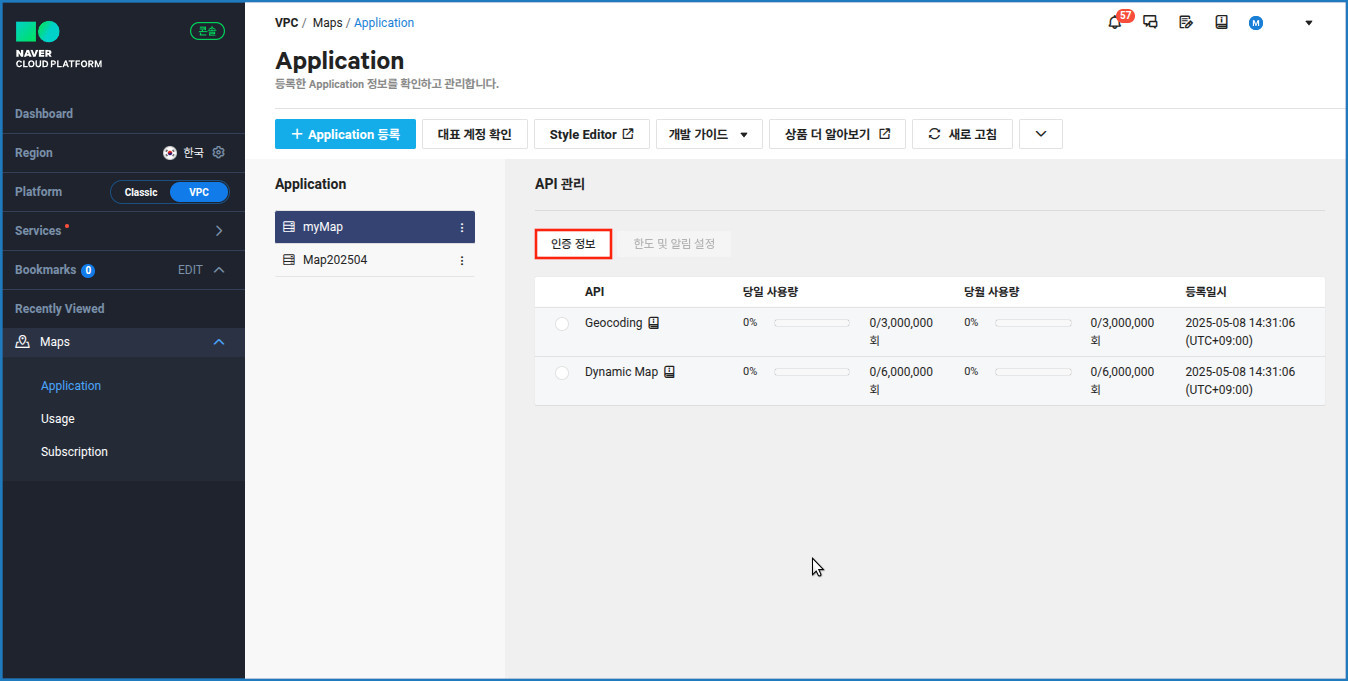Screen dimensions: 1348x681
Task: Switch to the 한도 및 알림 설정 tab
Action: point(674,244)
